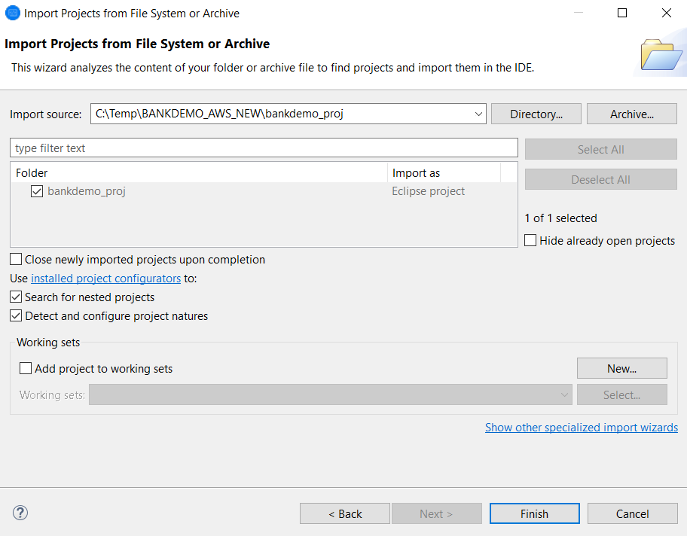Open the installed project configurators link
The height and width of the screenshot is (537, 687).
click(x=106, y=278)
